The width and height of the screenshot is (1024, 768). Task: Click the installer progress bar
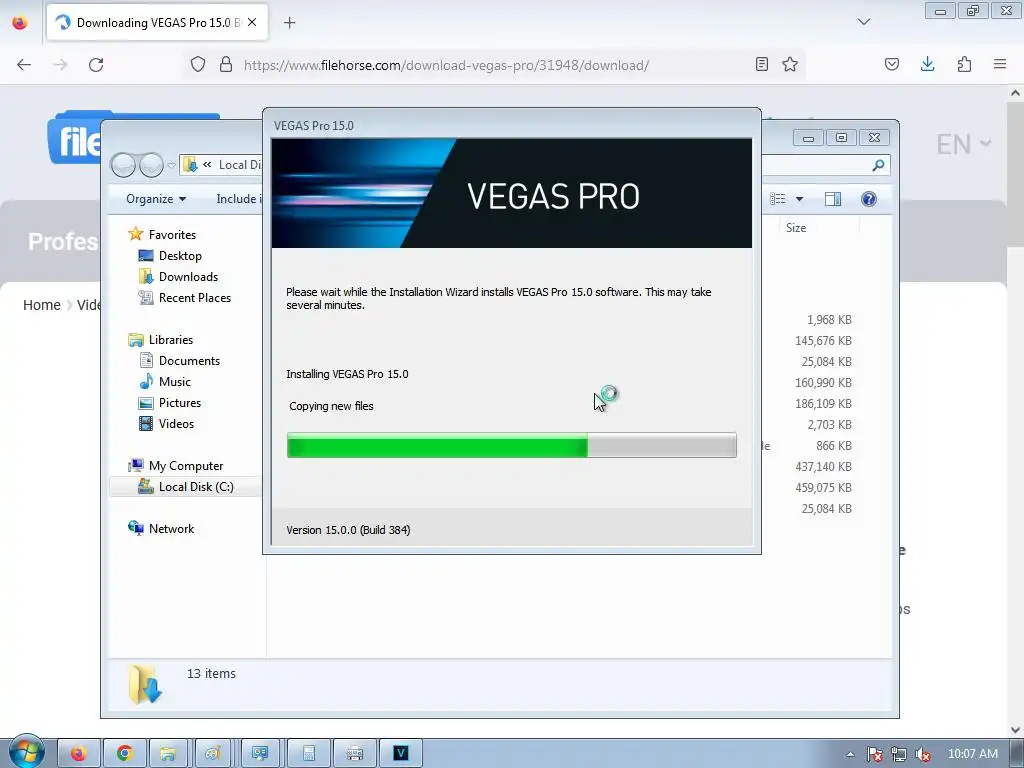click(511, 445)
